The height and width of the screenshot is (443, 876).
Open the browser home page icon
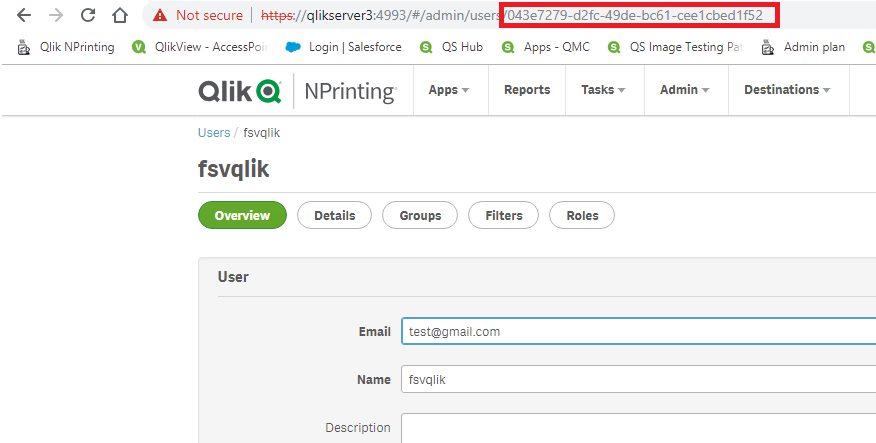(120, 15)
